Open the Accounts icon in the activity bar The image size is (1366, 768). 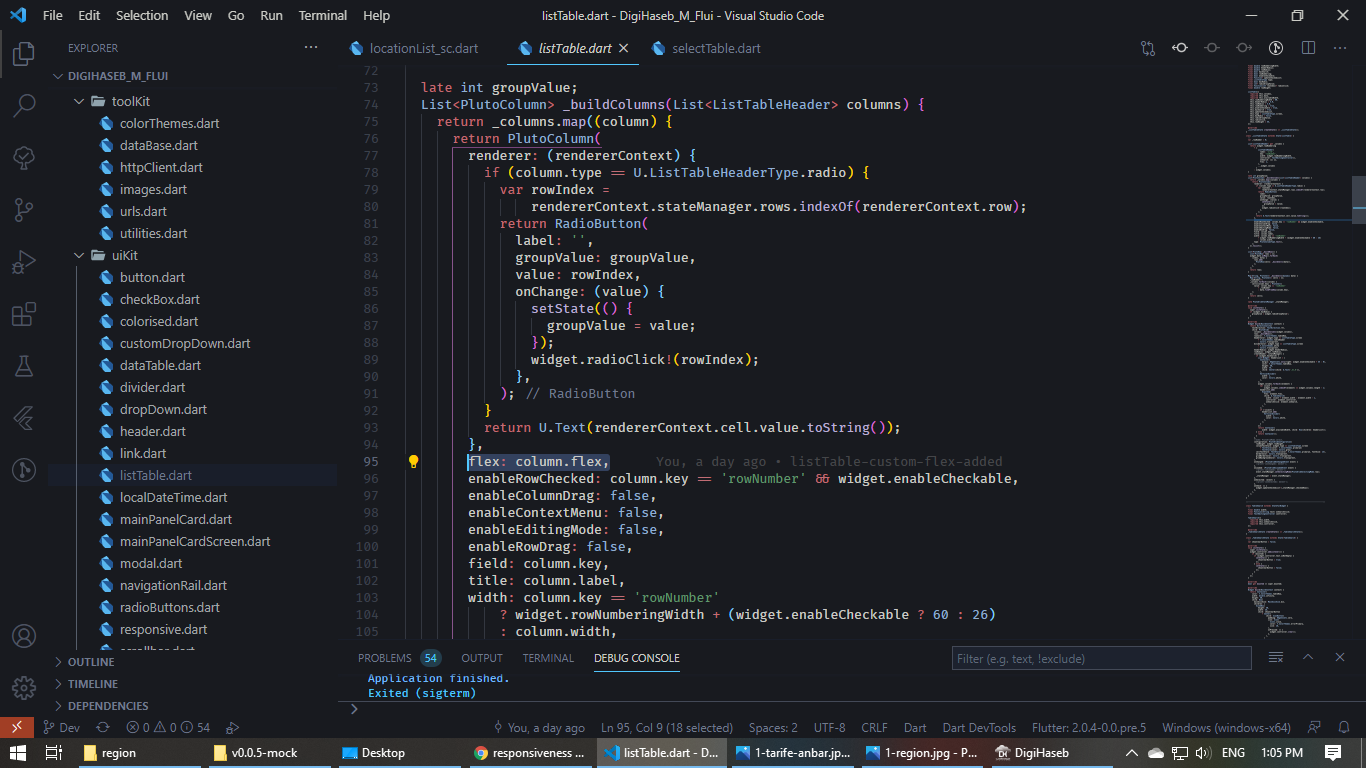[x=24, y=635]
